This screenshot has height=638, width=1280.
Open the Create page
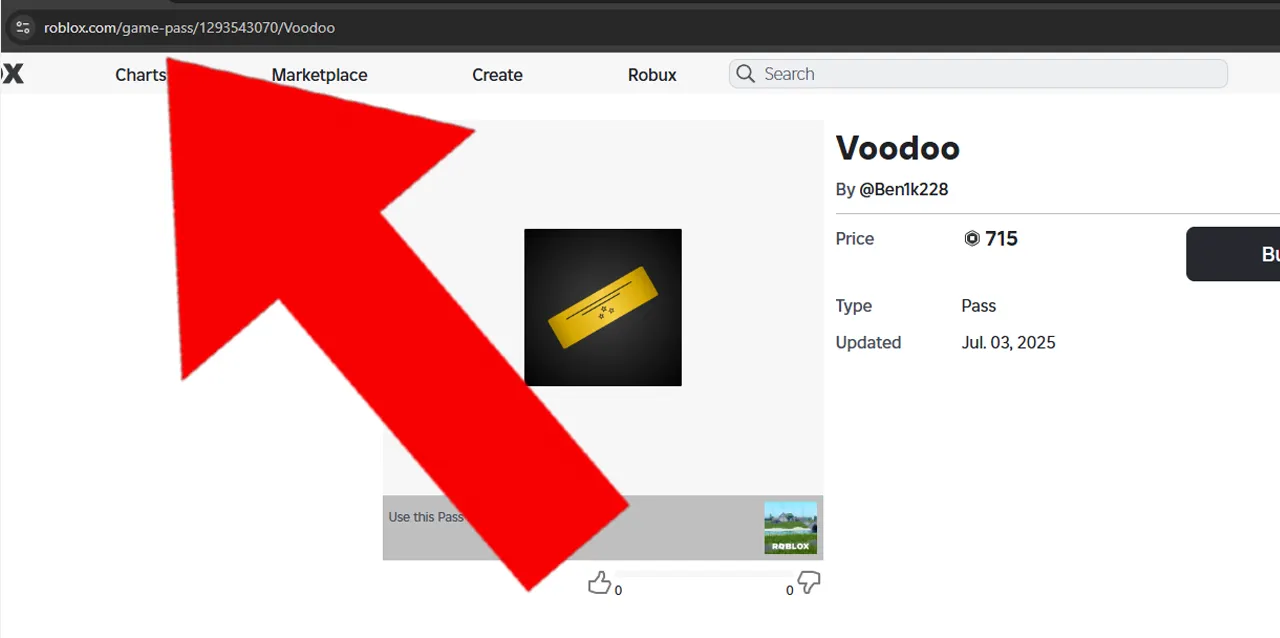click(497, 75)
